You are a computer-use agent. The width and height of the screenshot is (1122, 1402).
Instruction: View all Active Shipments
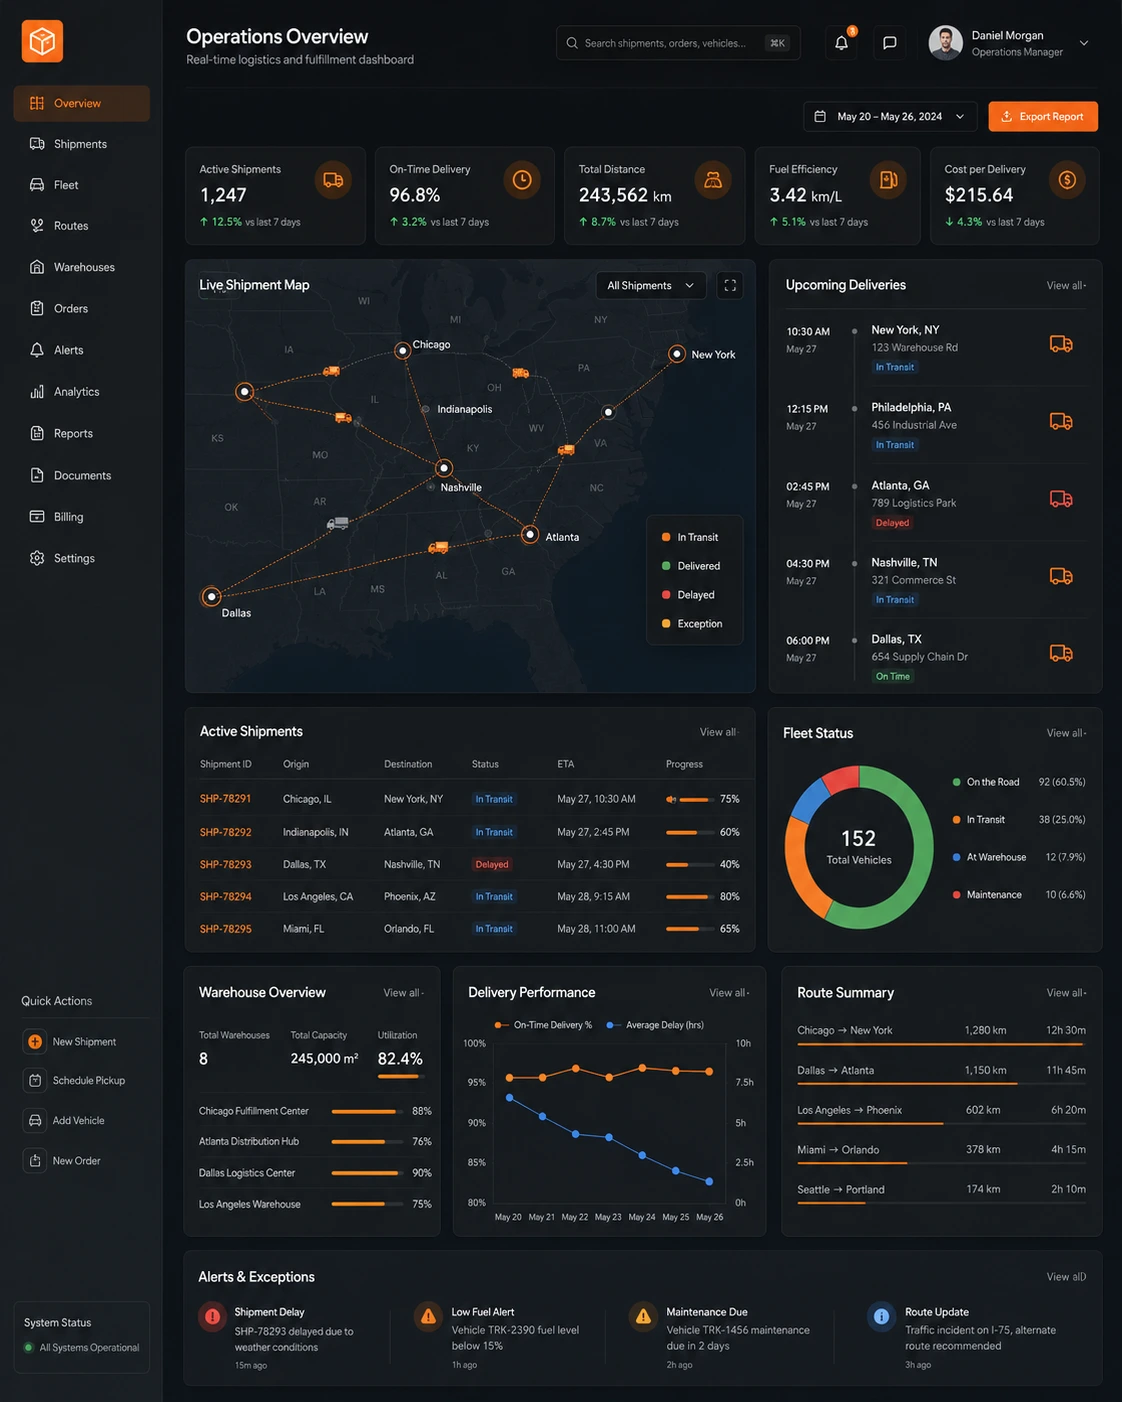click(719, 732)
